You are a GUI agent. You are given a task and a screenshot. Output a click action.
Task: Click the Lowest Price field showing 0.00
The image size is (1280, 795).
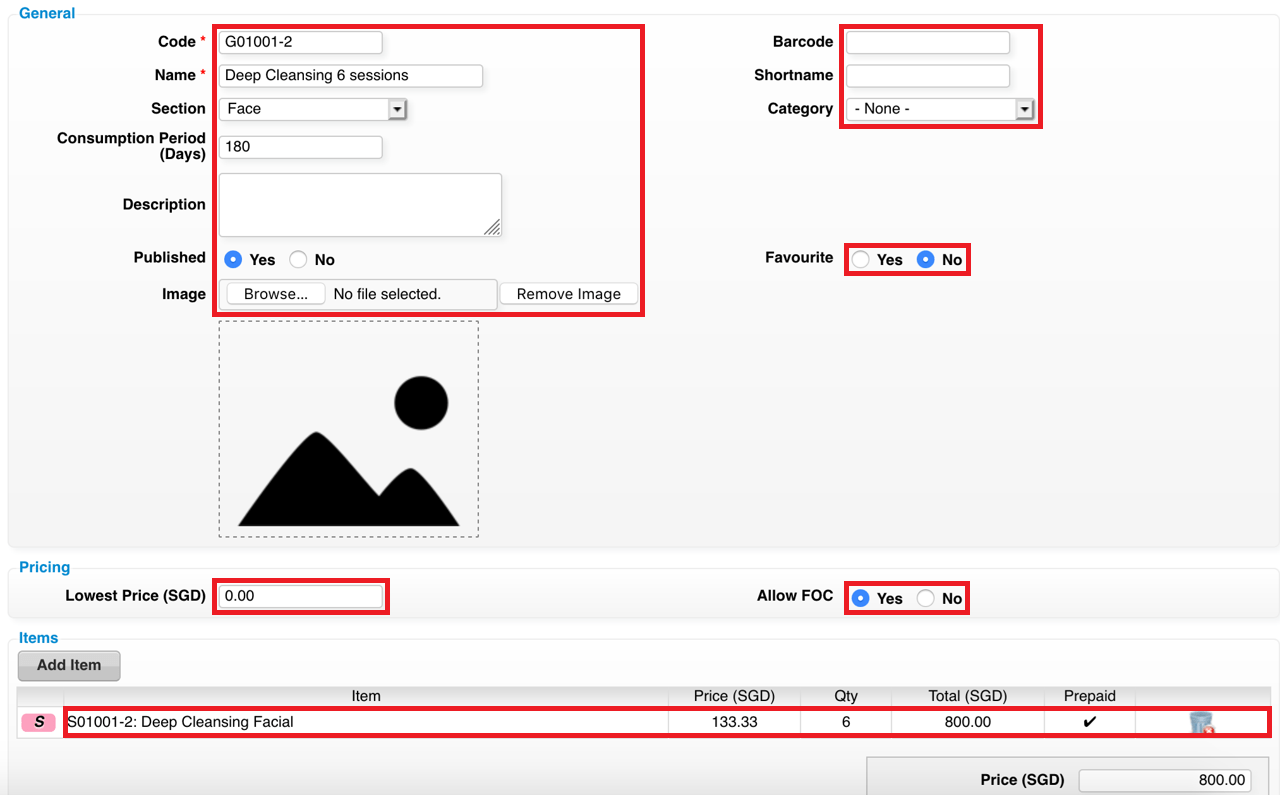tap(300, 596)
